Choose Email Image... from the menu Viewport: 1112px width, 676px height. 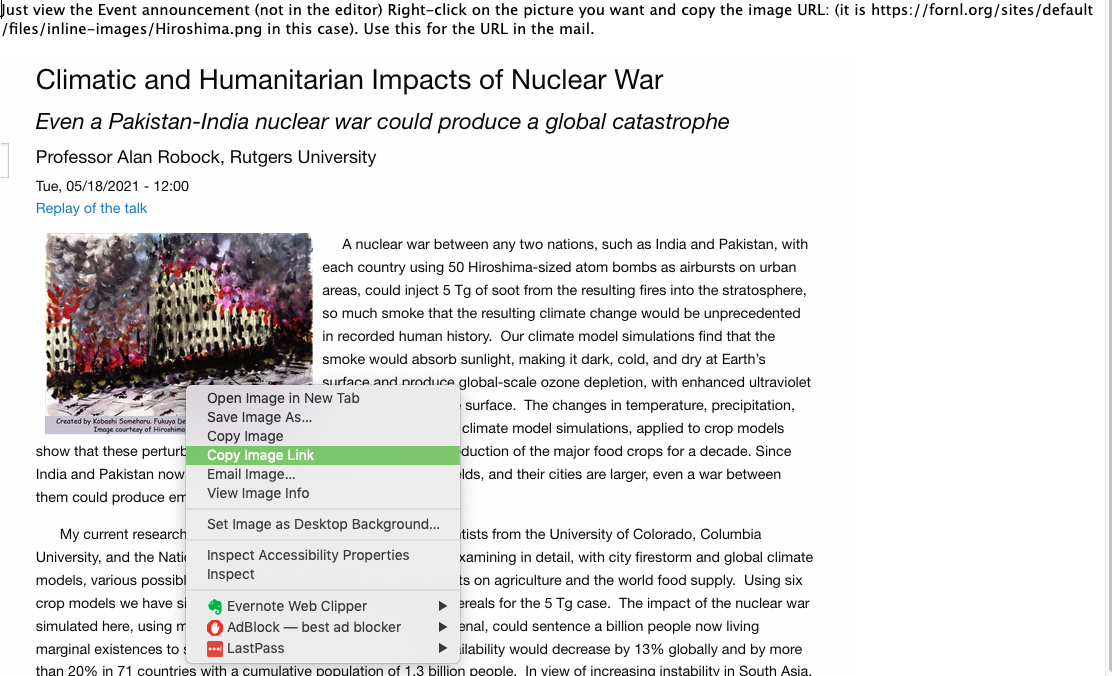(251, 474)
